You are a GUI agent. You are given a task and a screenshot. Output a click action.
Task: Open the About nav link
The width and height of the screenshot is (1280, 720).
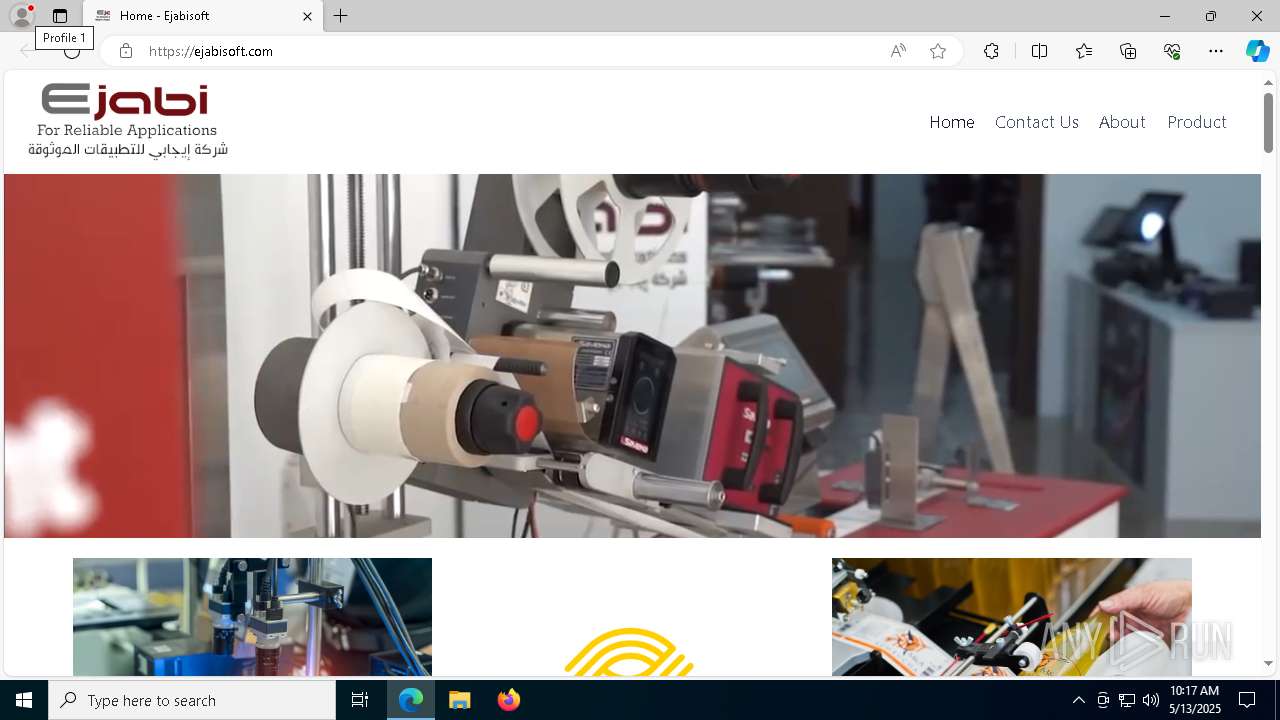1122,122
